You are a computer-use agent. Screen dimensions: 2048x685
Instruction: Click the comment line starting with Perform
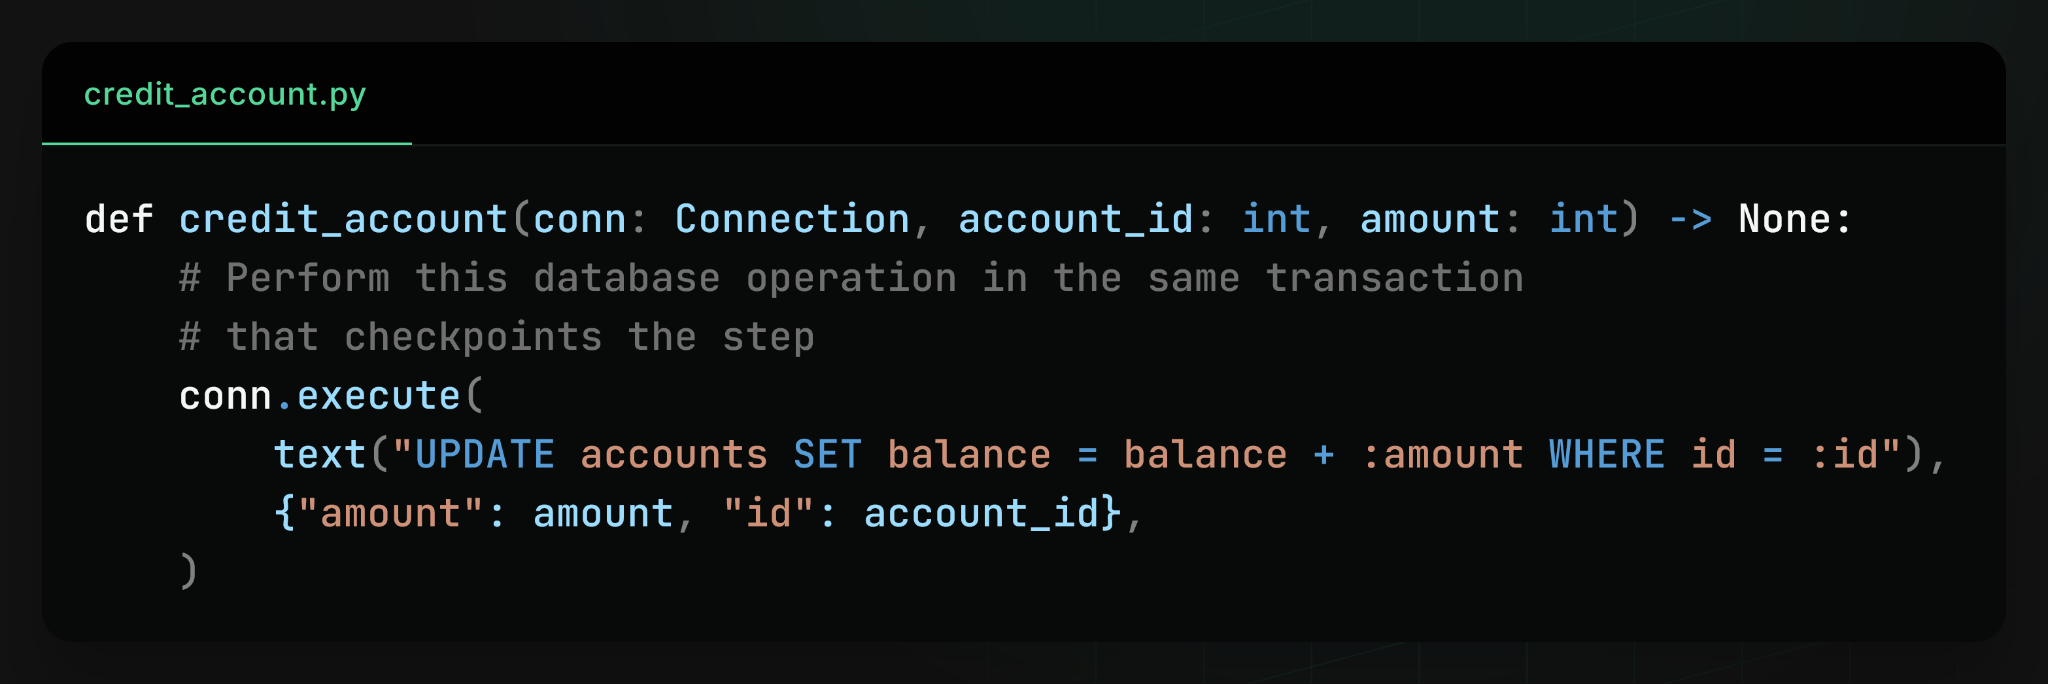(x=852, y=278)
